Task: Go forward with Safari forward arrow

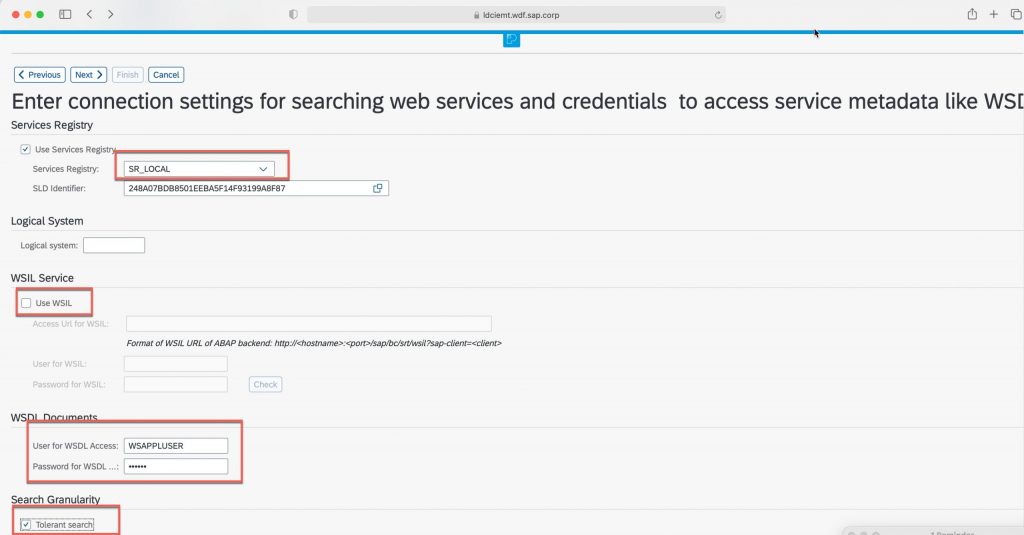Action: coord(110,14)
